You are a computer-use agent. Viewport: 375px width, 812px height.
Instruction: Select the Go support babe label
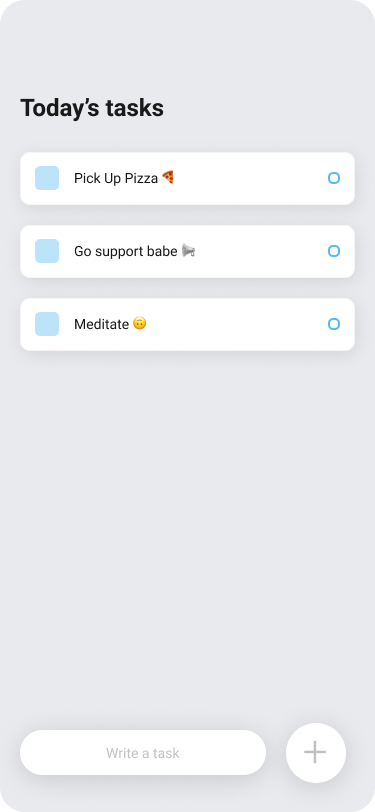(x=126, y=252)
